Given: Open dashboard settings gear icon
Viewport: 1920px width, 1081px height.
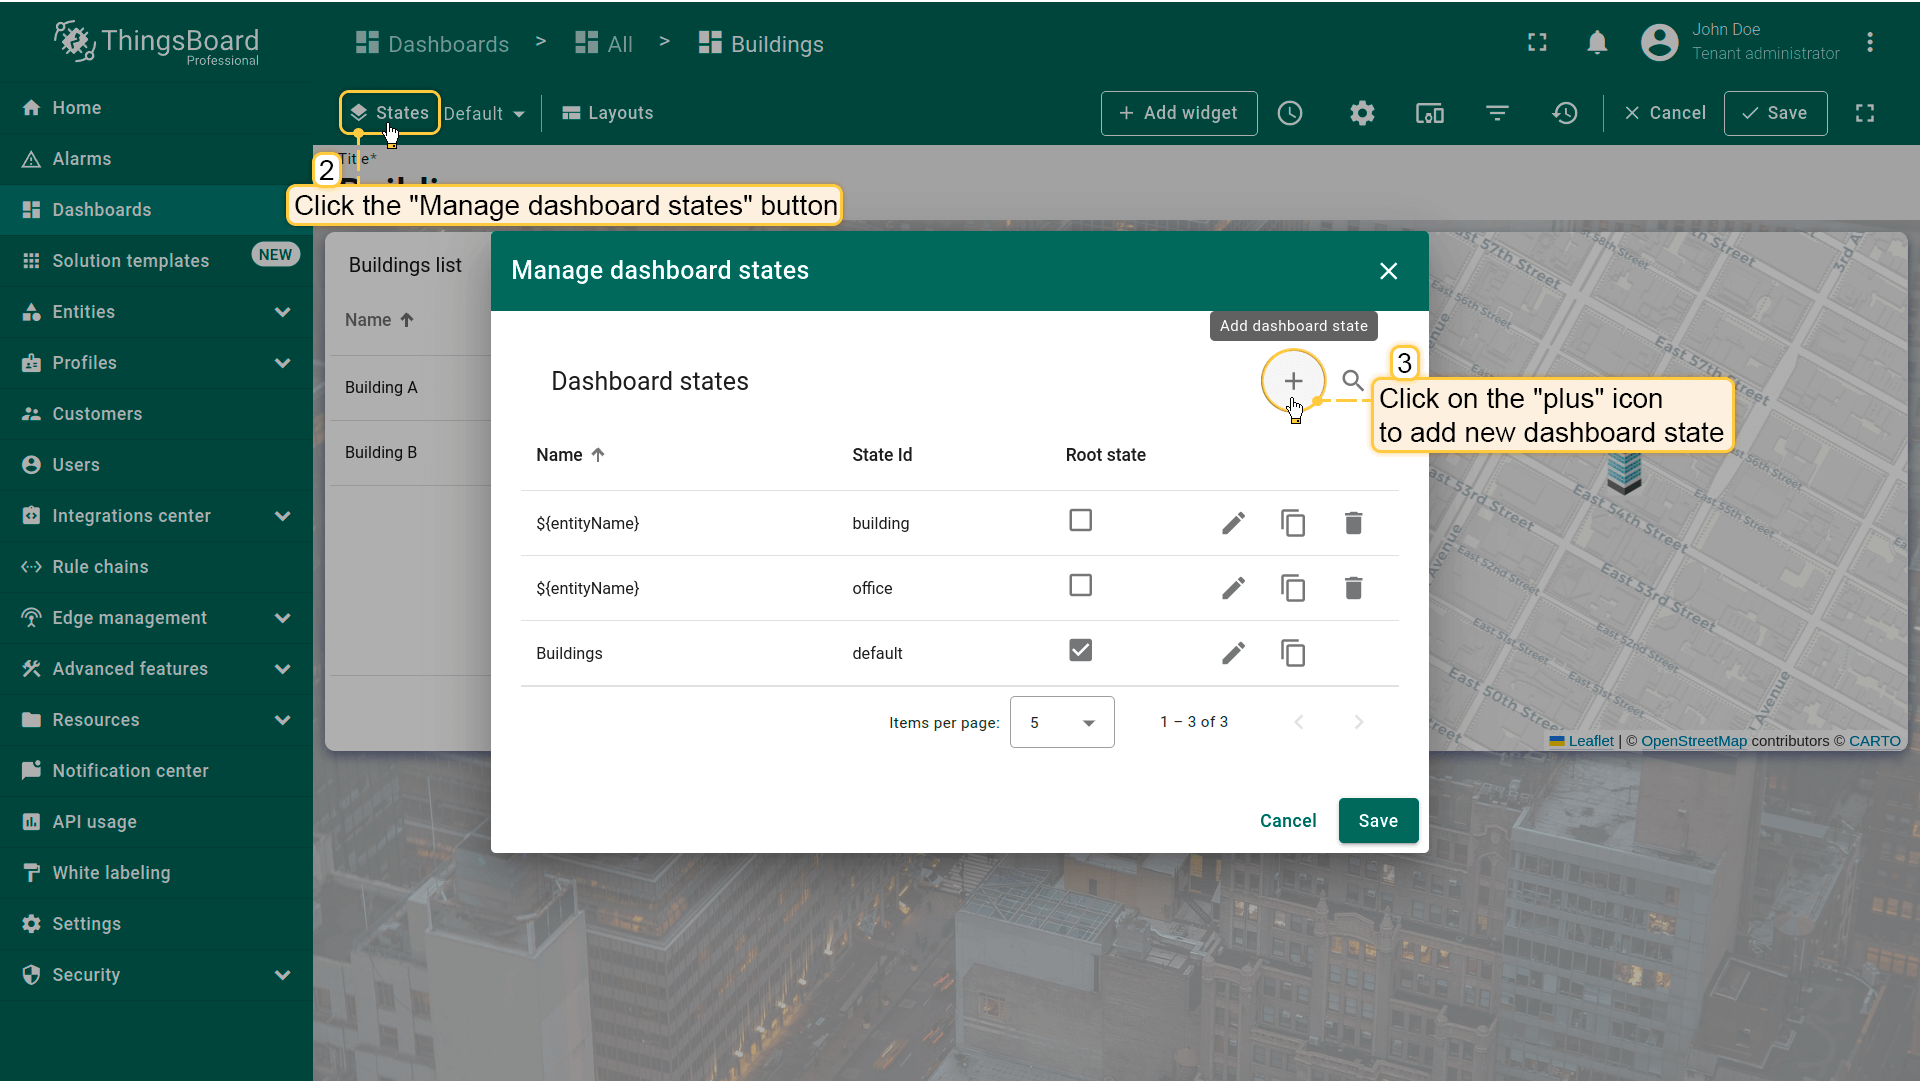Looking at the screenshot, I should click(1362, 113).
